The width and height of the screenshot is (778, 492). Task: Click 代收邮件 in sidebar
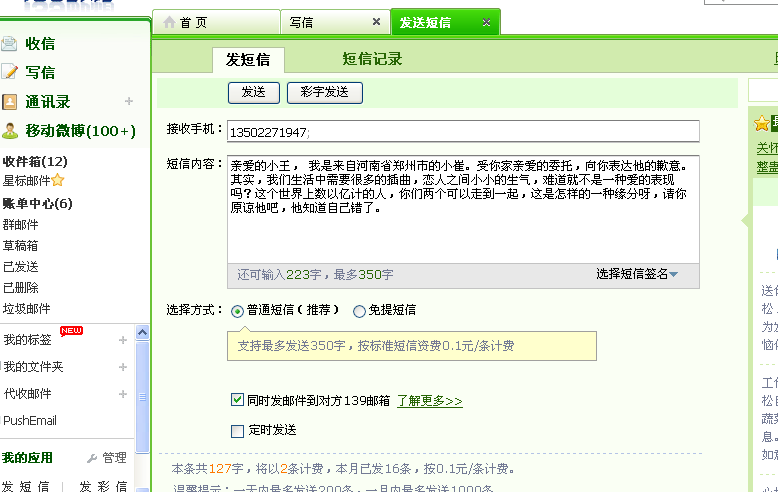(x=28, y=394)
